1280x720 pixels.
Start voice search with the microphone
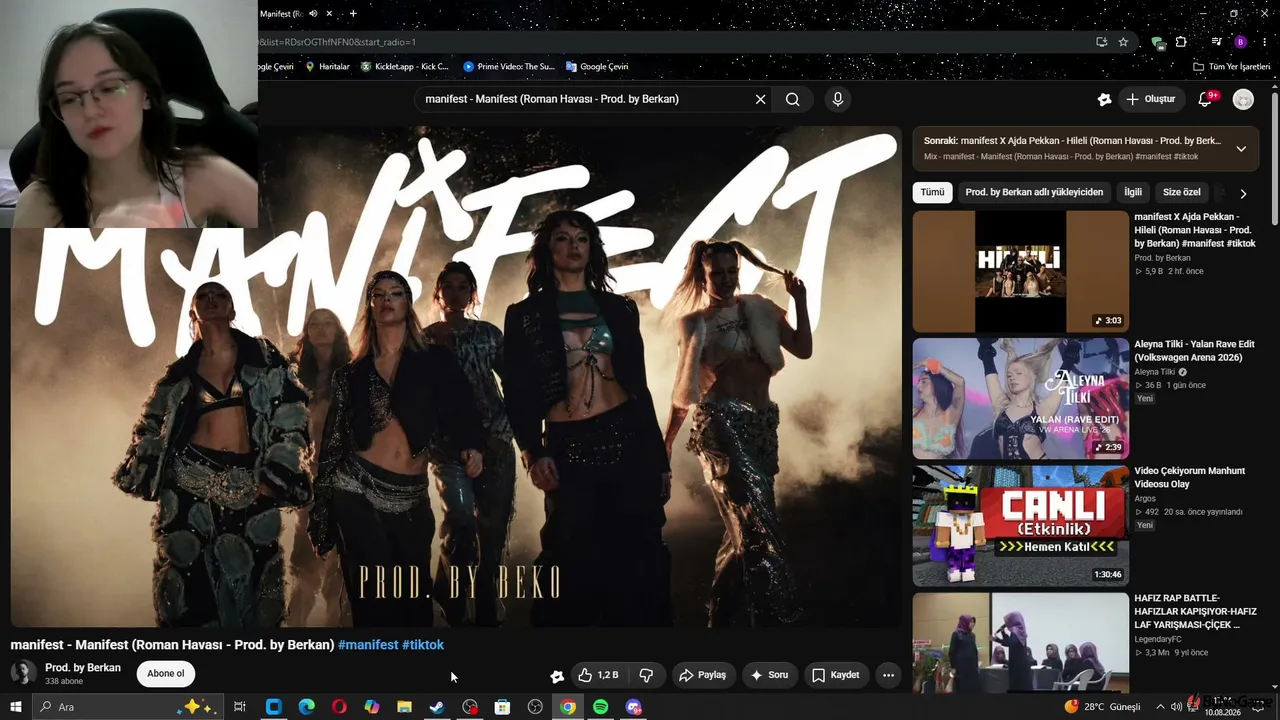click(838, 99)
